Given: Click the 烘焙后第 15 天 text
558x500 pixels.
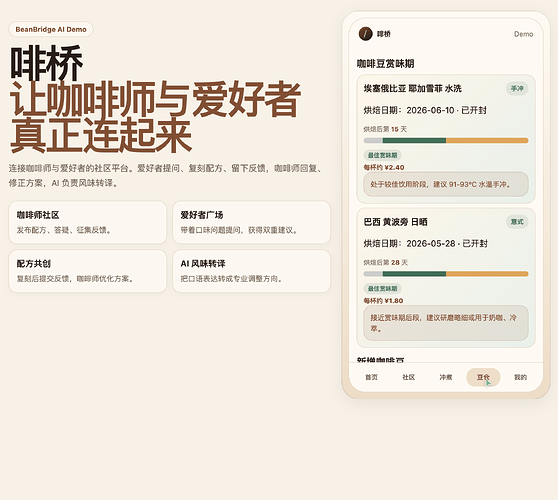Looking at the screenshot, I should [385, 129].
